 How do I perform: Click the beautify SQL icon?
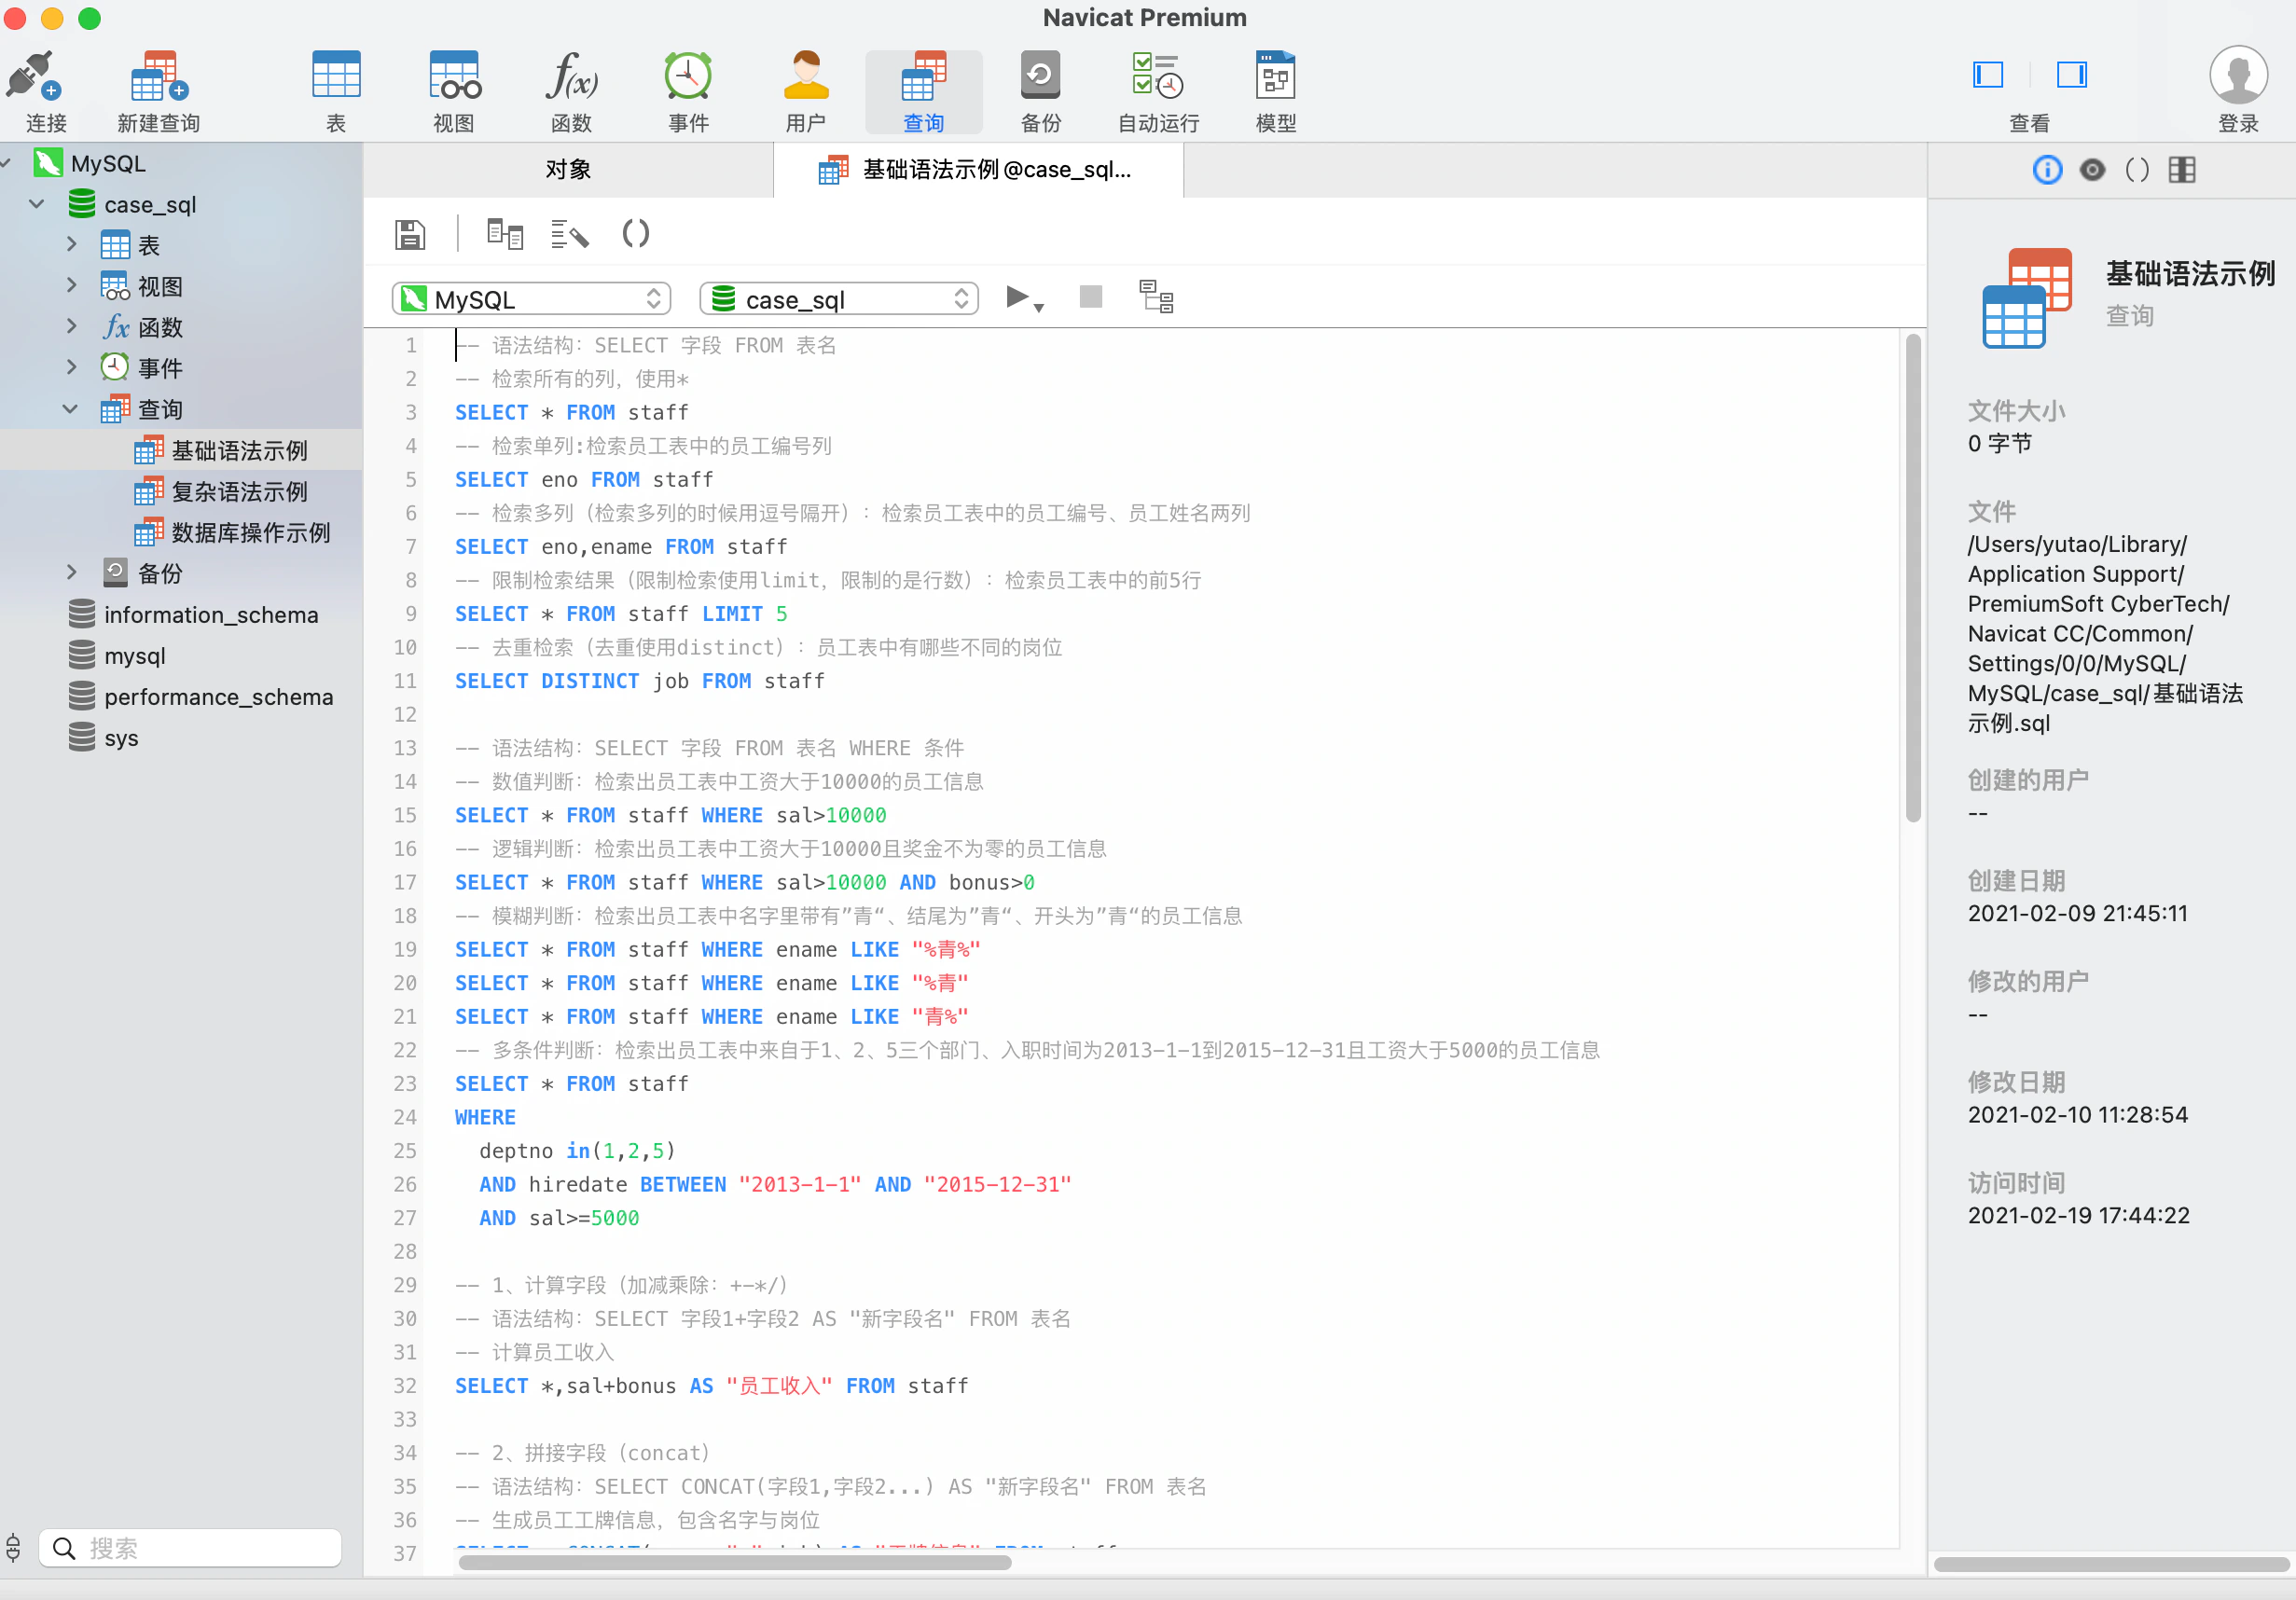point(570,235)
